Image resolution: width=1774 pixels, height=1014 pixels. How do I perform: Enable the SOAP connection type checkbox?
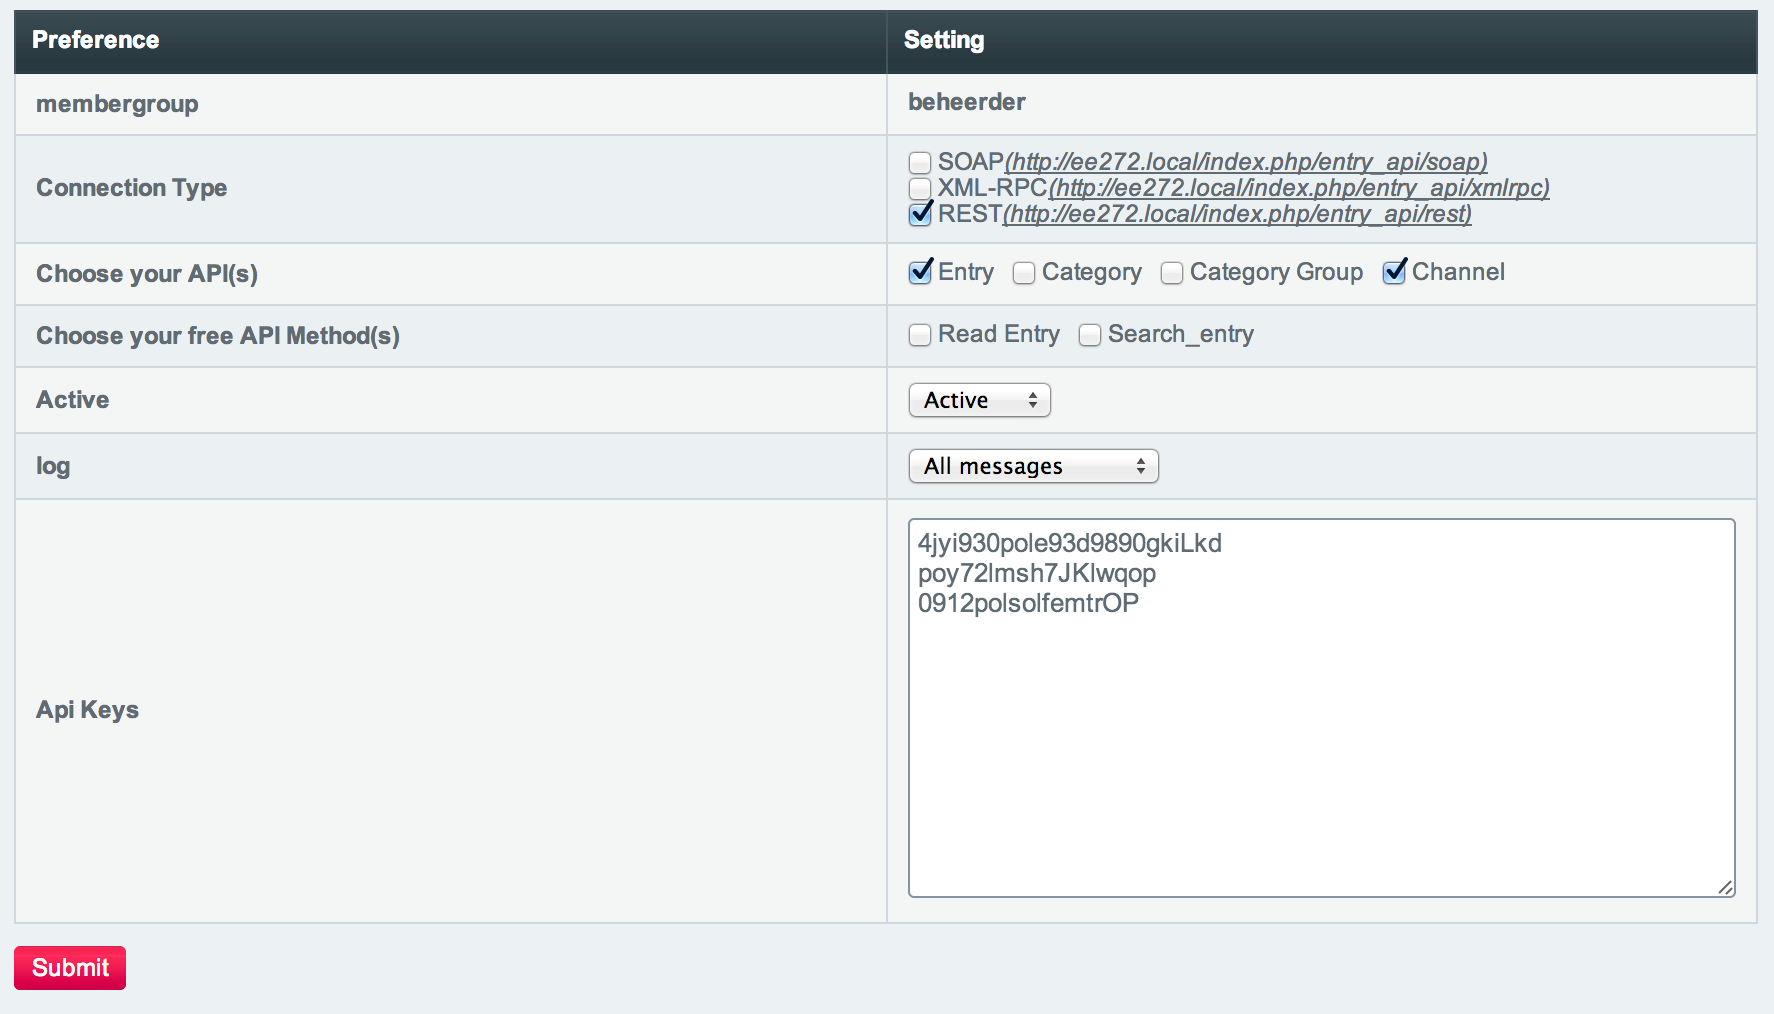pos(920,162)
